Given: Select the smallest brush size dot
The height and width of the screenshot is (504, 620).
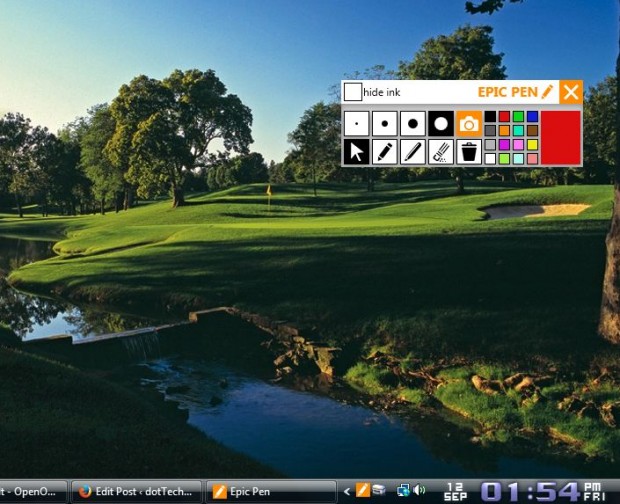Looking at the screenshot, I should point(356,124).
